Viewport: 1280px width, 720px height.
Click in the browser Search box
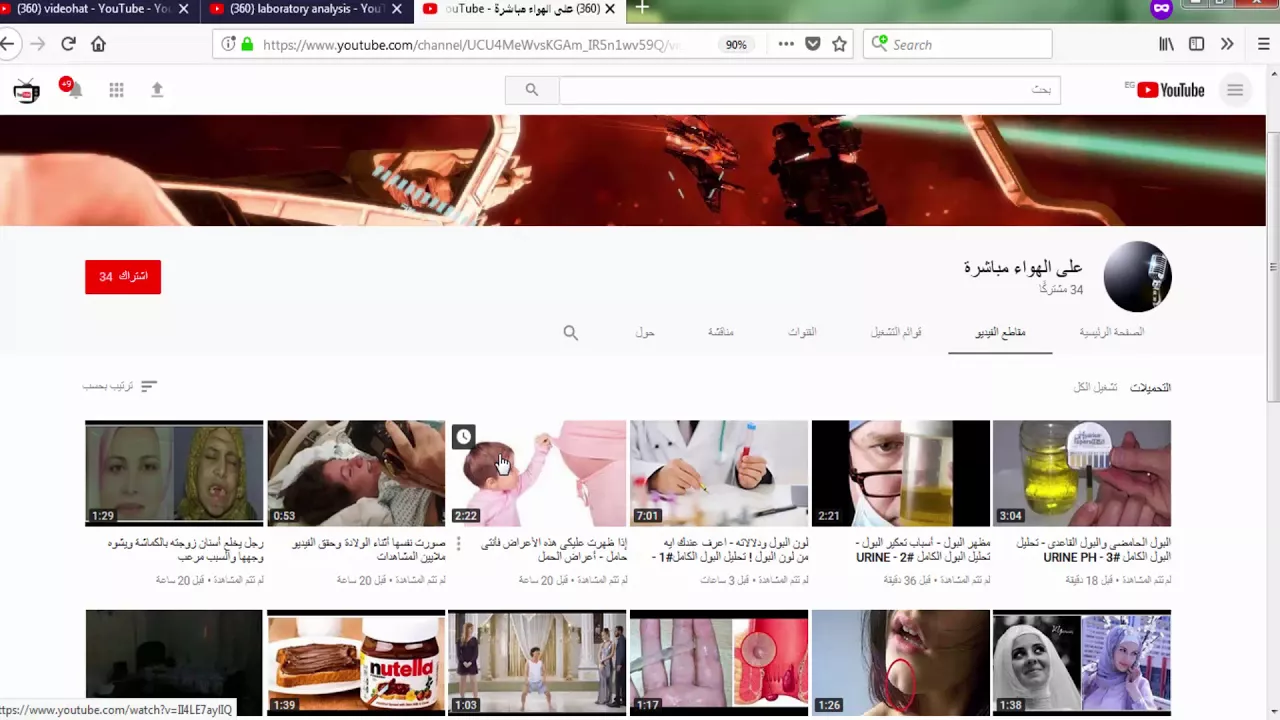pyautogui.click(x=958, y=44)
